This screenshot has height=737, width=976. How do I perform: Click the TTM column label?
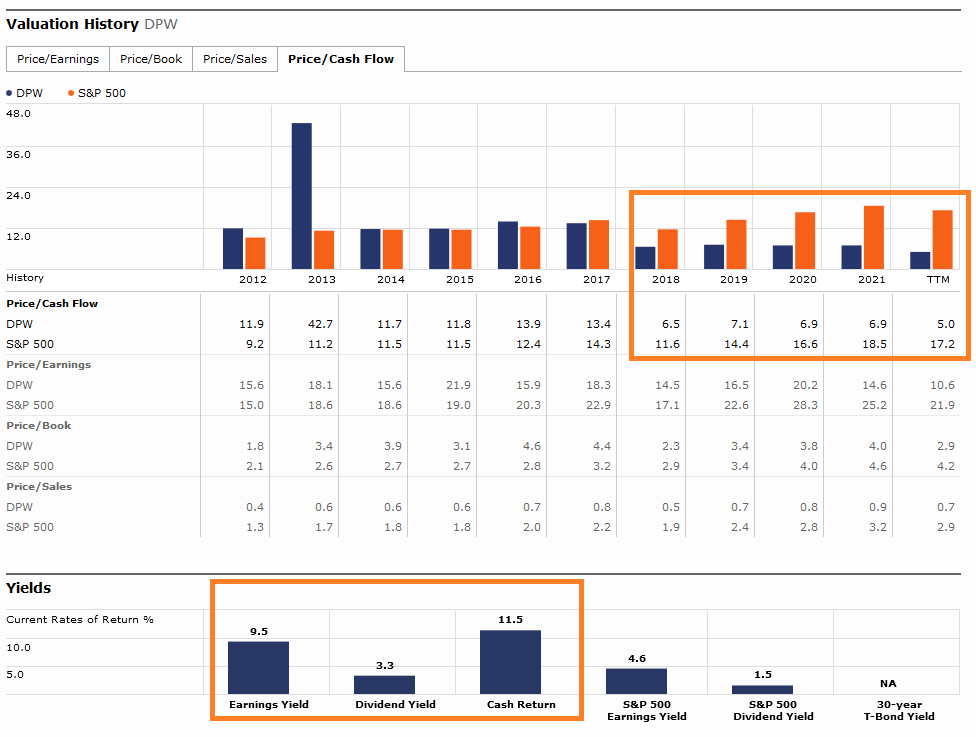[x=938, y=279]
